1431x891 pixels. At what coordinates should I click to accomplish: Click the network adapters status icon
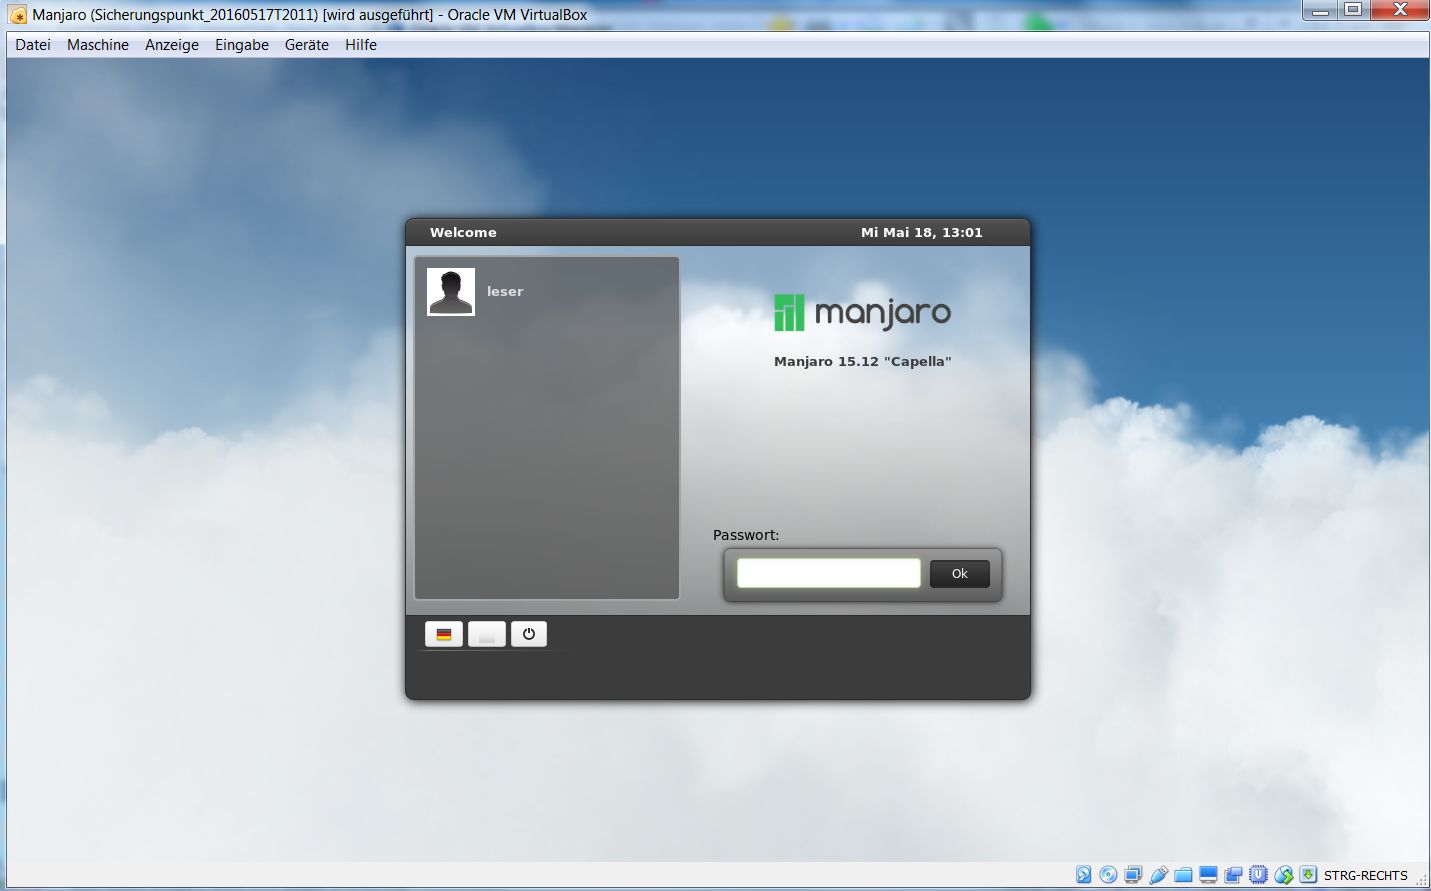coord(1133,875)
